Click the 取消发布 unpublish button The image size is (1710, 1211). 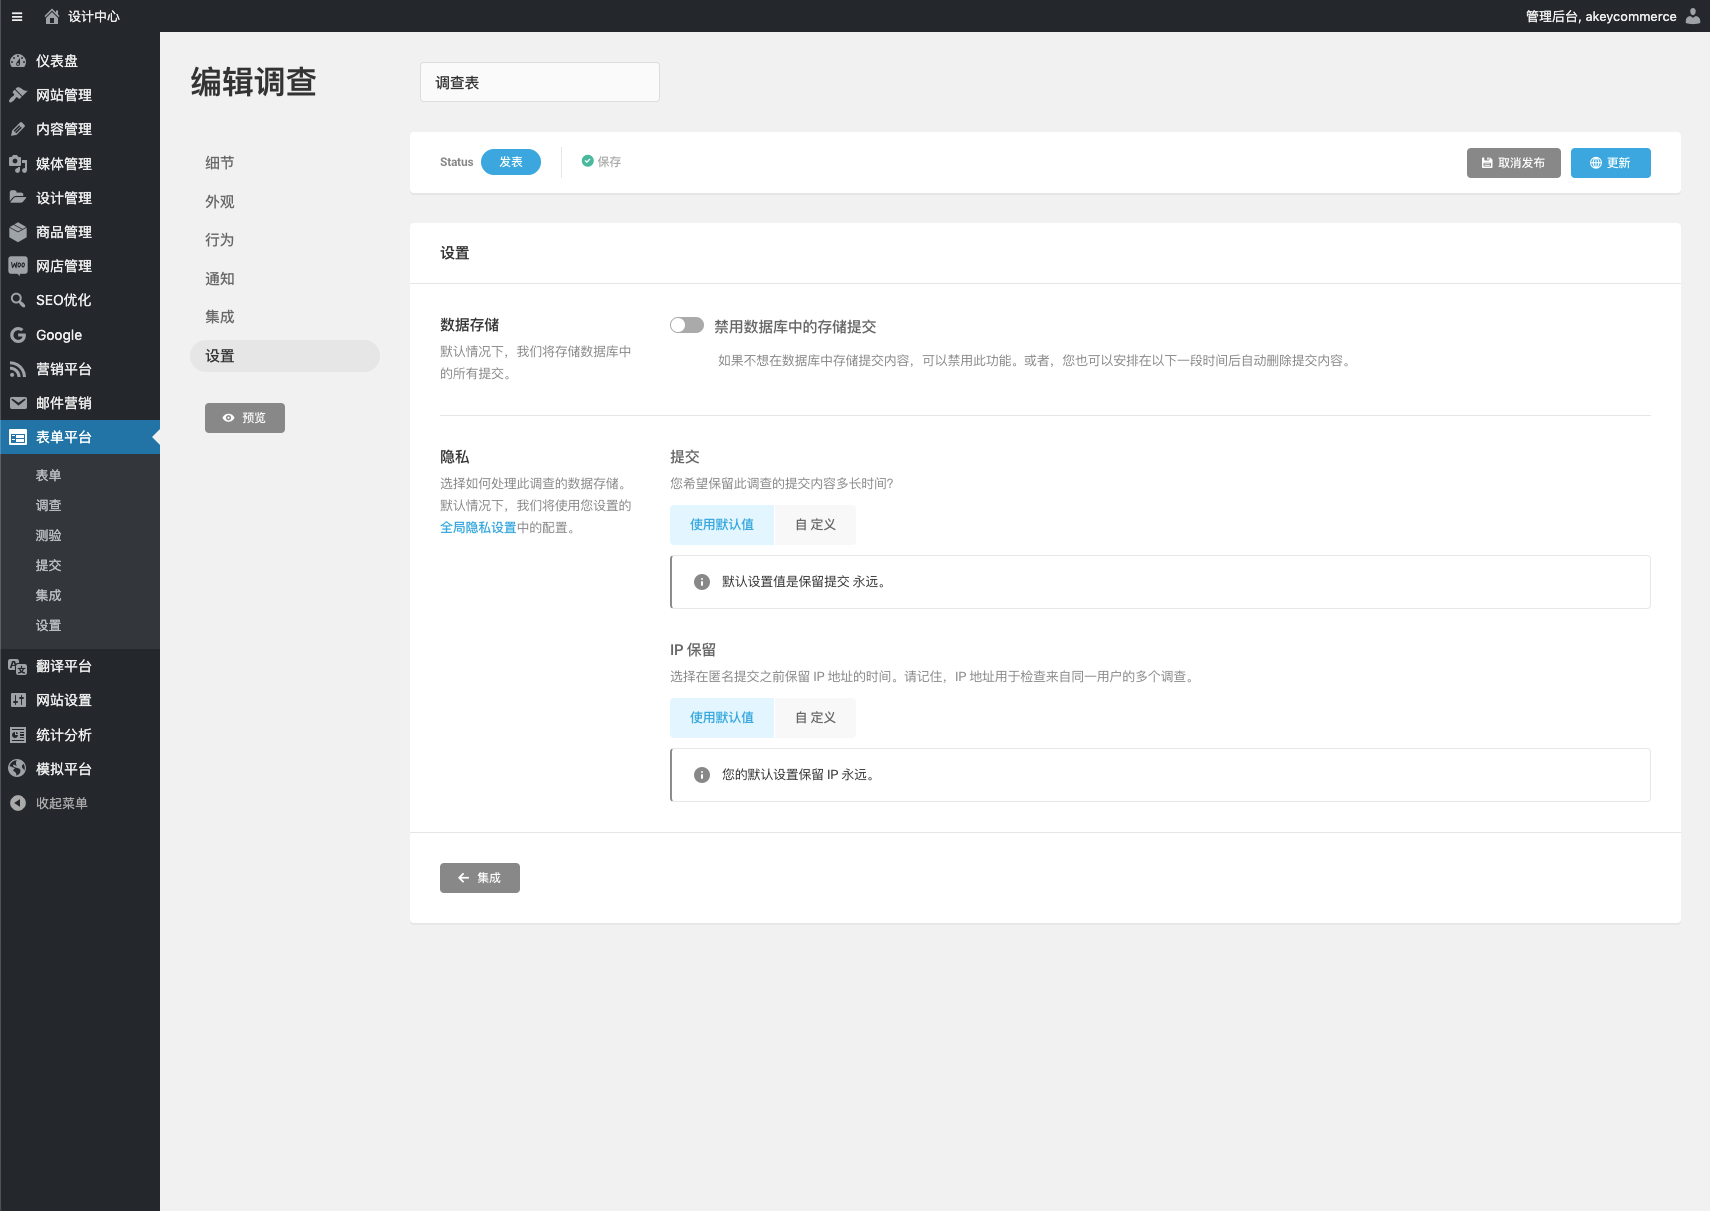(1514, 163)
